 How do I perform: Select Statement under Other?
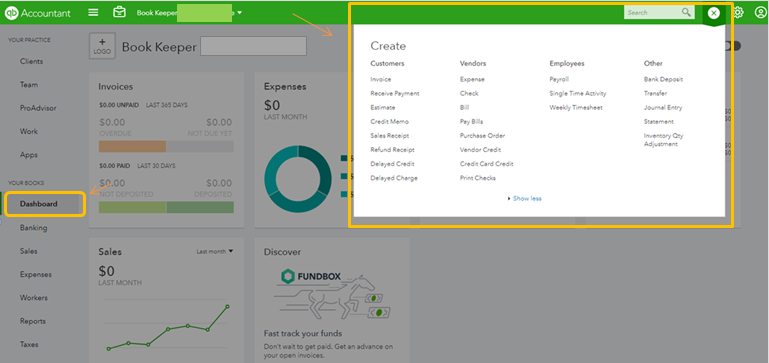(x=659, y=122)
